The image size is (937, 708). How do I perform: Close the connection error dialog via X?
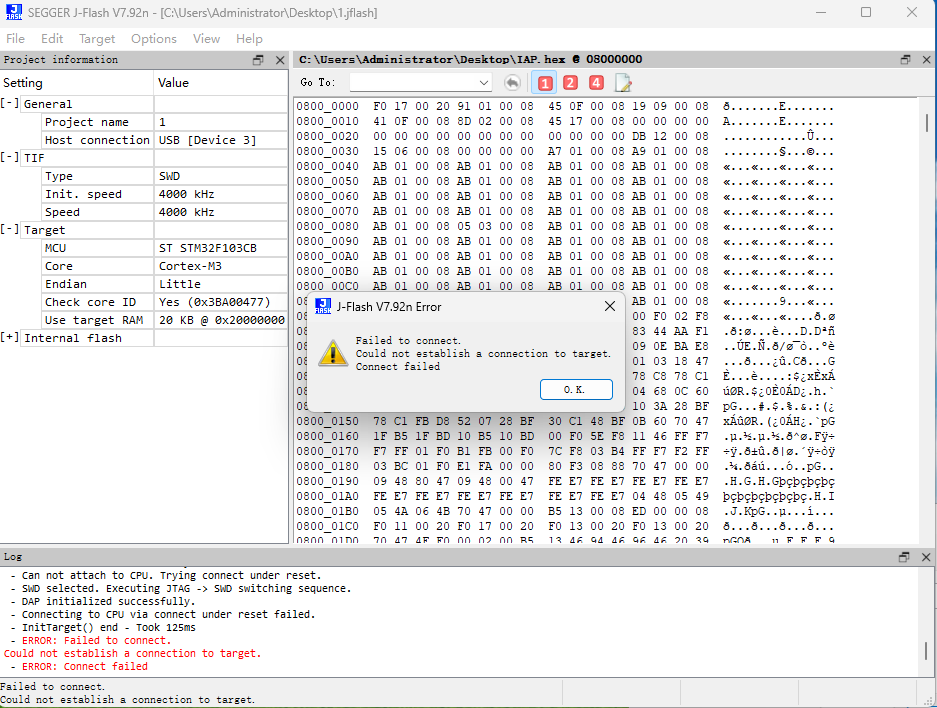609,307
